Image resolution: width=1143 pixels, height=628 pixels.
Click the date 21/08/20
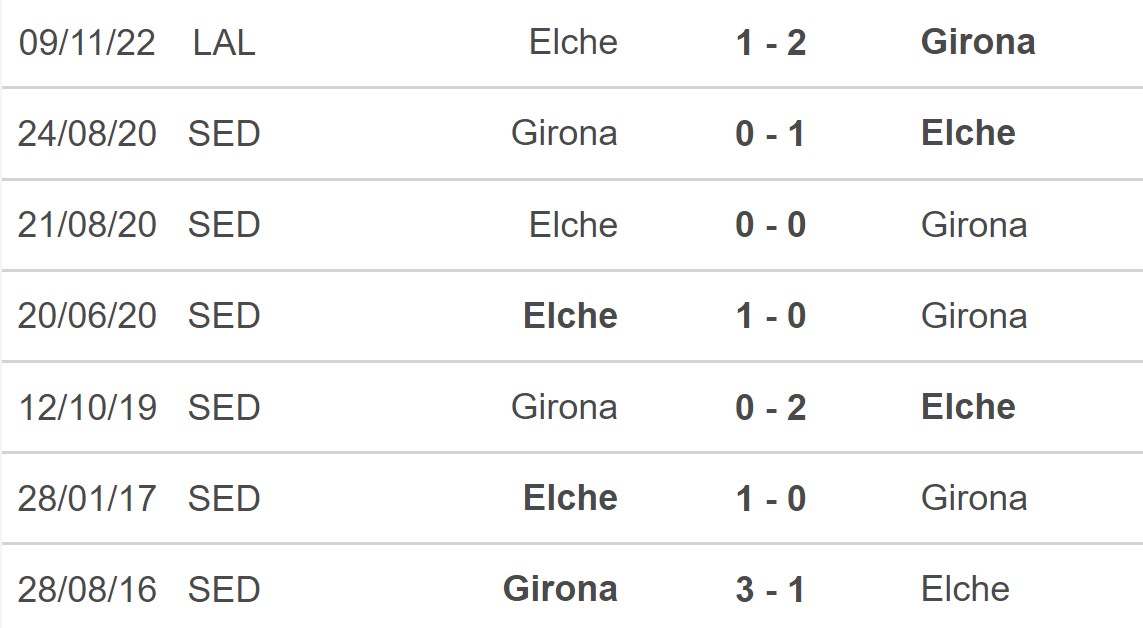[87, 224]
